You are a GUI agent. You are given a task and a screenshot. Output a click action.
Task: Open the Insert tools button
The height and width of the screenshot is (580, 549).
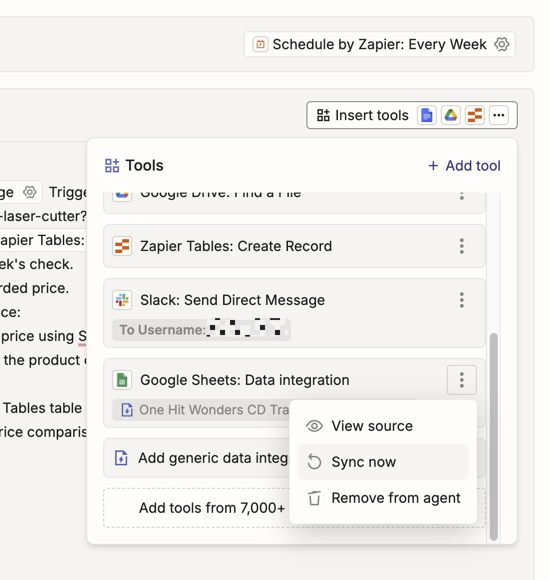point(412,115)
